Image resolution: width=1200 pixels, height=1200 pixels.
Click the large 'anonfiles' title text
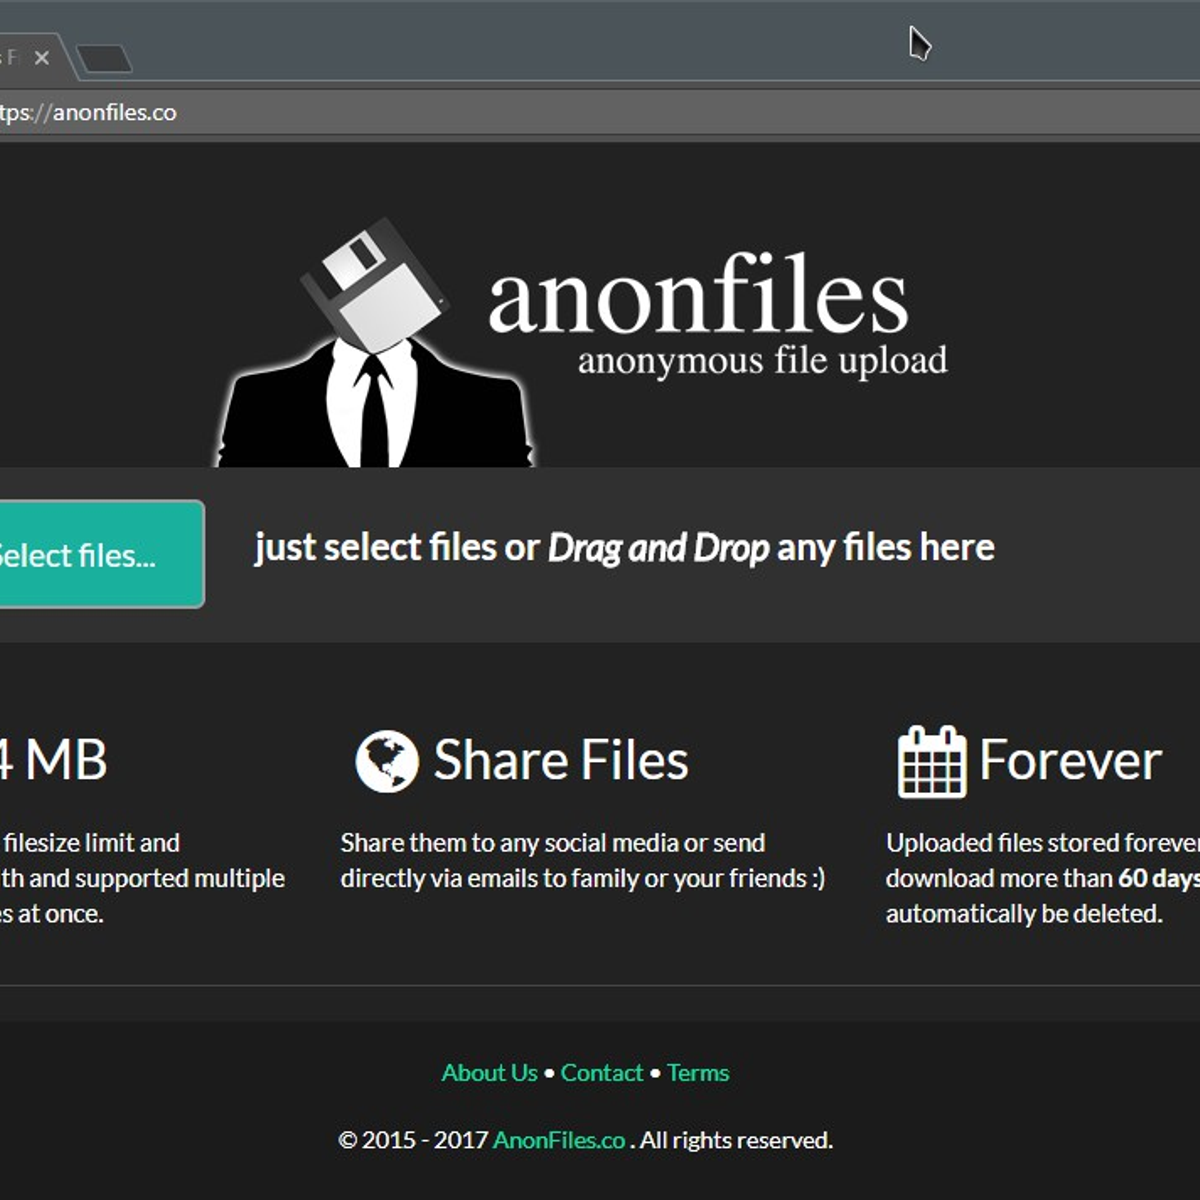(x=698, y=294)
